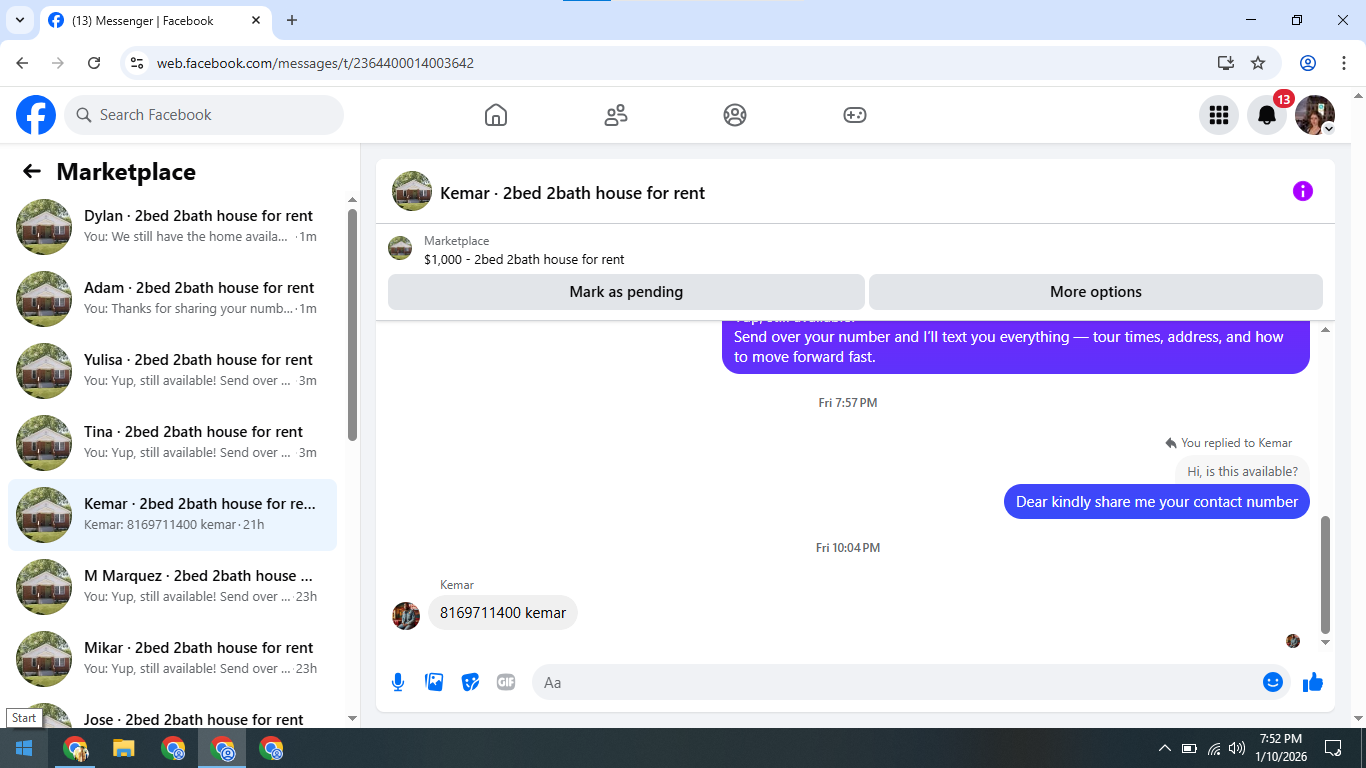Click the listing thumbnail beside Marketplace label
The height and width of the screenshot is (768, 1366).
[400, 248]
